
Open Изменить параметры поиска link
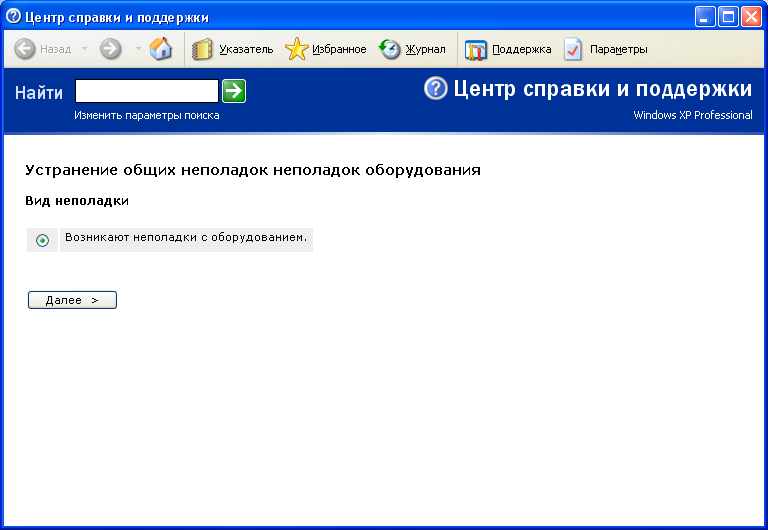coord(146,116)
